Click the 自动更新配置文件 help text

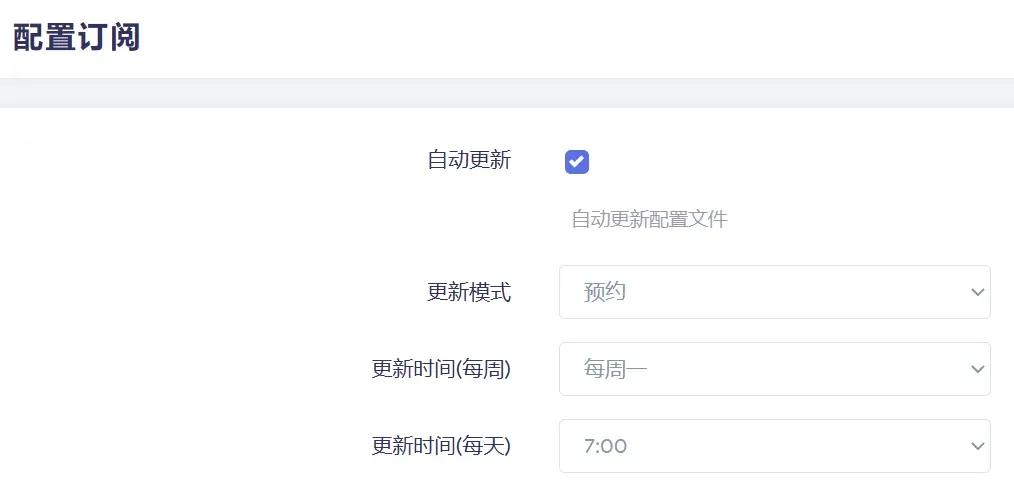coord(649,220)
